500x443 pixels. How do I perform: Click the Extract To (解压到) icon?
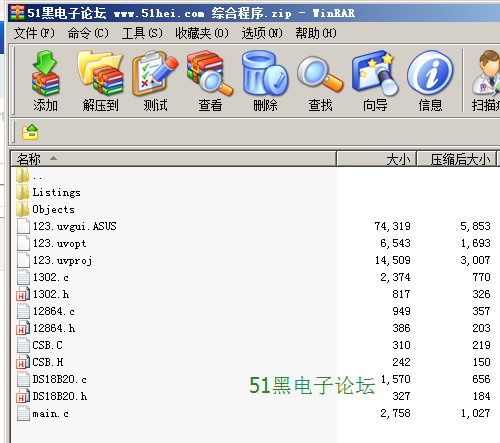click(x=100, y=73)
